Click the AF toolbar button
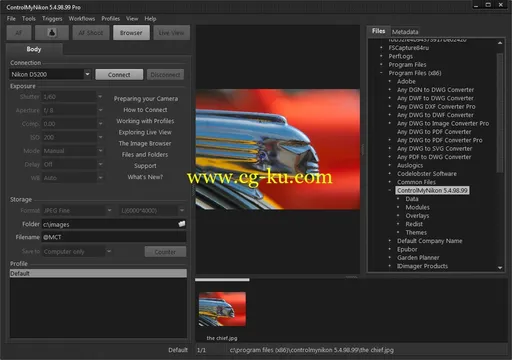Viewport: 512px width, 360px height. point(19,33)
